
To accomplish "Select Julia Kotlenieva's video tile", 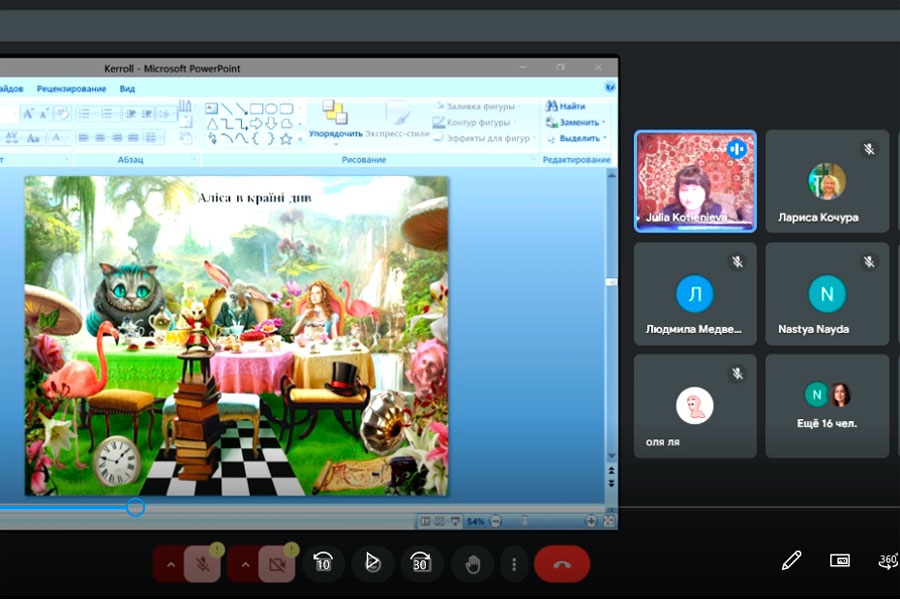I will [x=695, y=181].
